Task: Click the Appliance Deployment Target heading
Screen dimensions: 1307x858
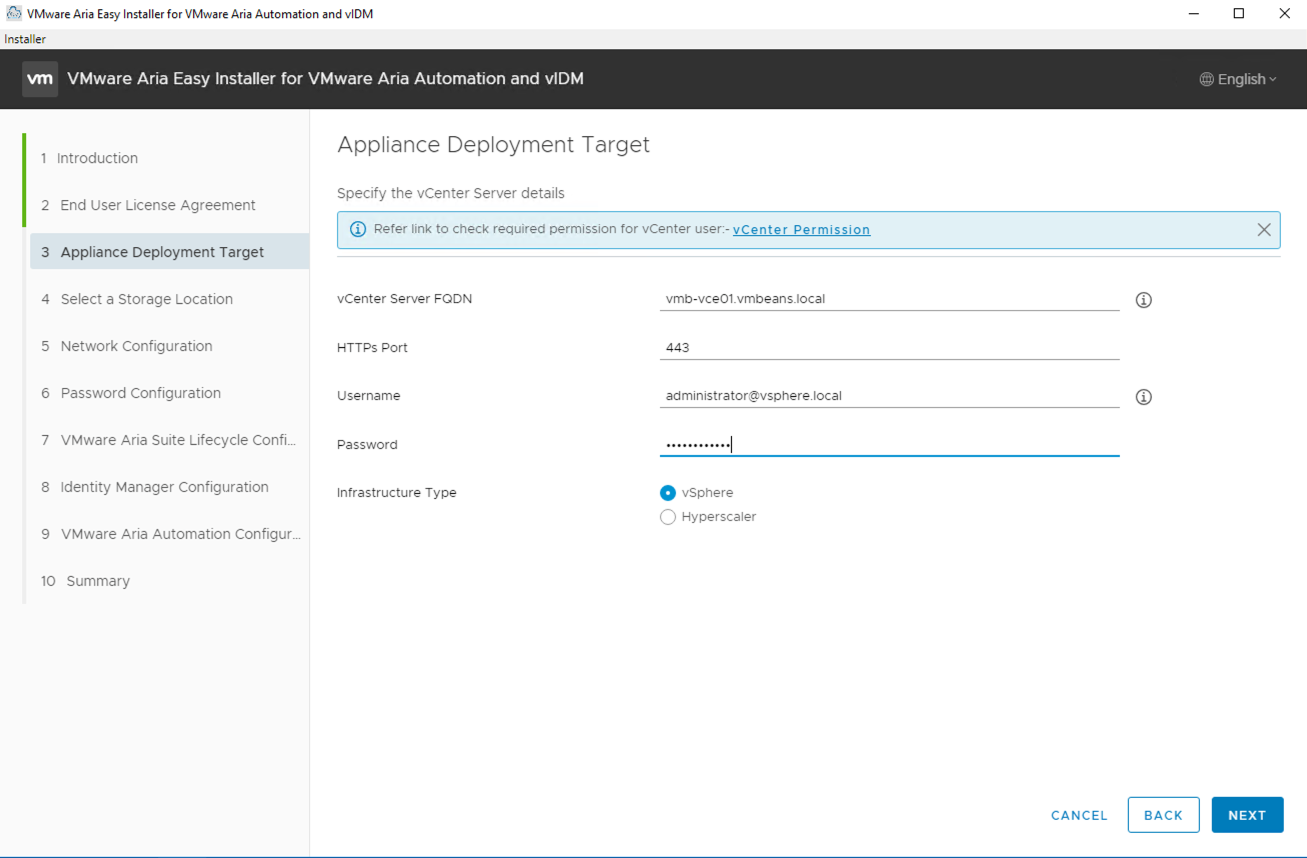Action: [x=493, y=145]
